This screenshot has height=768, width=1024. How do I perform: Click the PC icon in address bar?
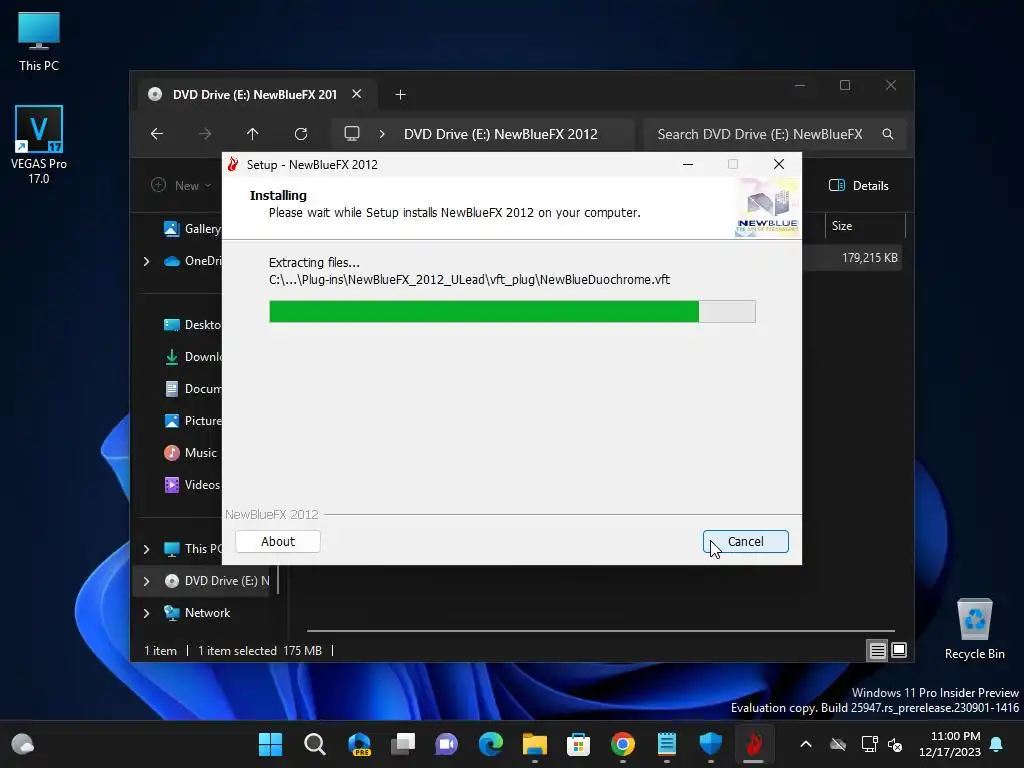[x=352, y=134]
